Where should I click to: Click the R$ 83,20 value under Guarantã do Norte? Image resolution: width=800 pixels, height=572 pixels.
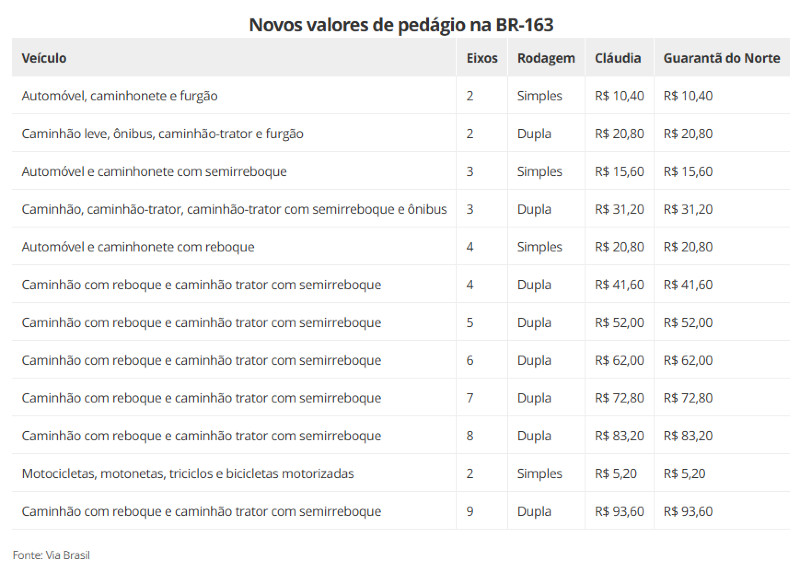(688, 436)
